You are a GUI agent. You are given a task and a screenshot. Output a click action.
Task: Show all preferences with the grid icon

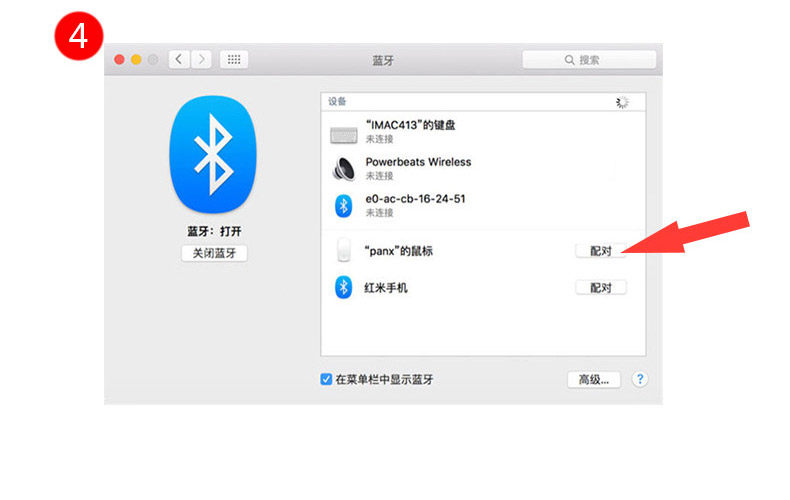tap(234, 59)
